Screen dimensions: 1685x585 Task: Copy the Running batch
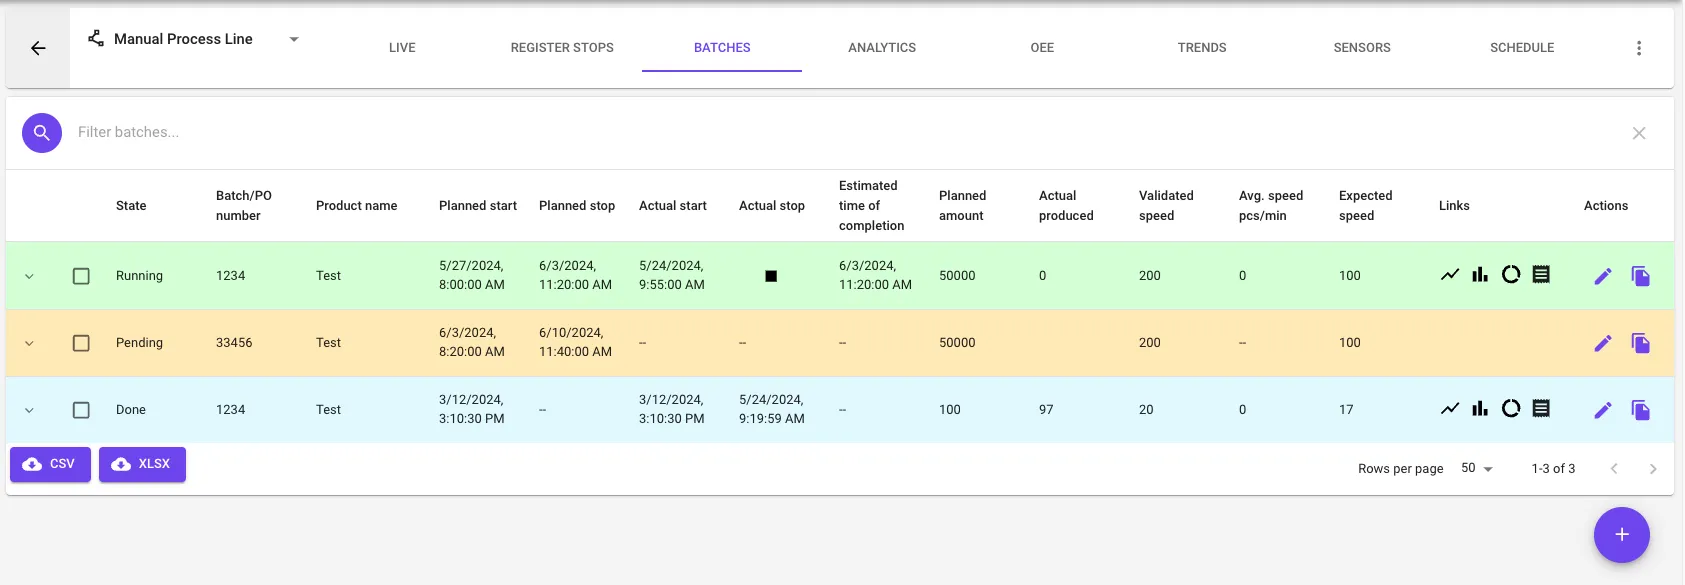1641,276
